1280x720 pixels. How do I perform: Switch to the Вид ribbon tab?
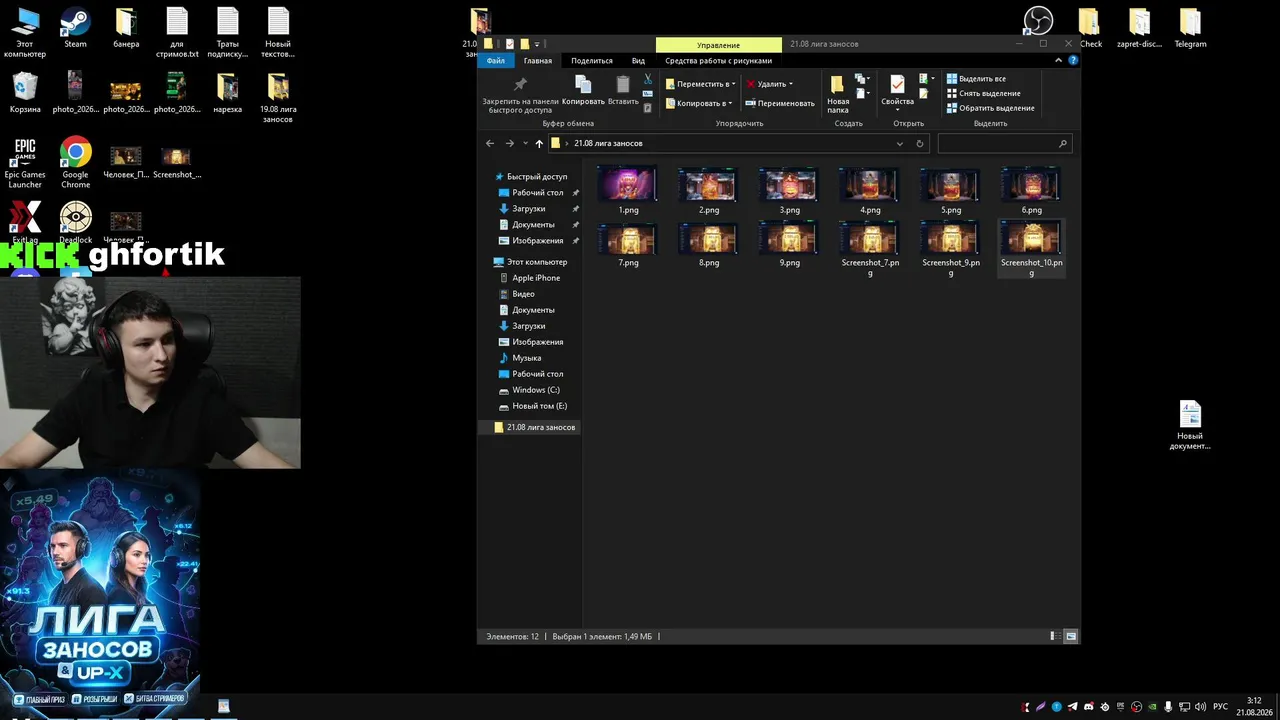click(638, 61)
